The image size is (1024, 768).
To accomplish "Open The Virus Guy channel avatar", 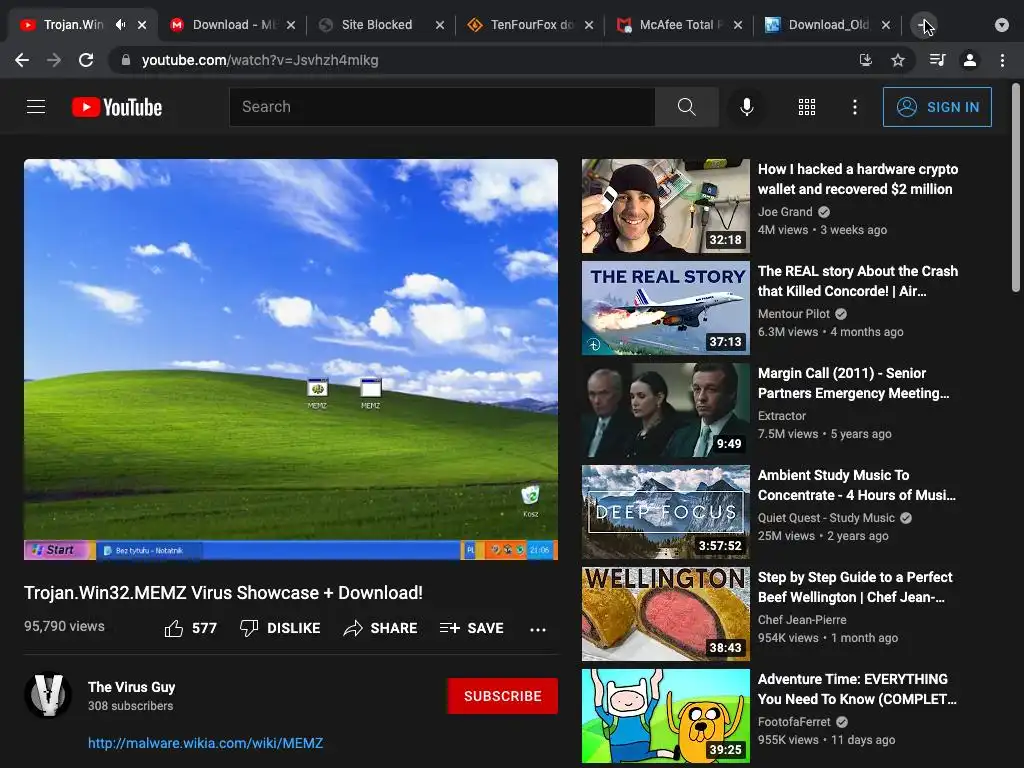I will coord(48,695).
